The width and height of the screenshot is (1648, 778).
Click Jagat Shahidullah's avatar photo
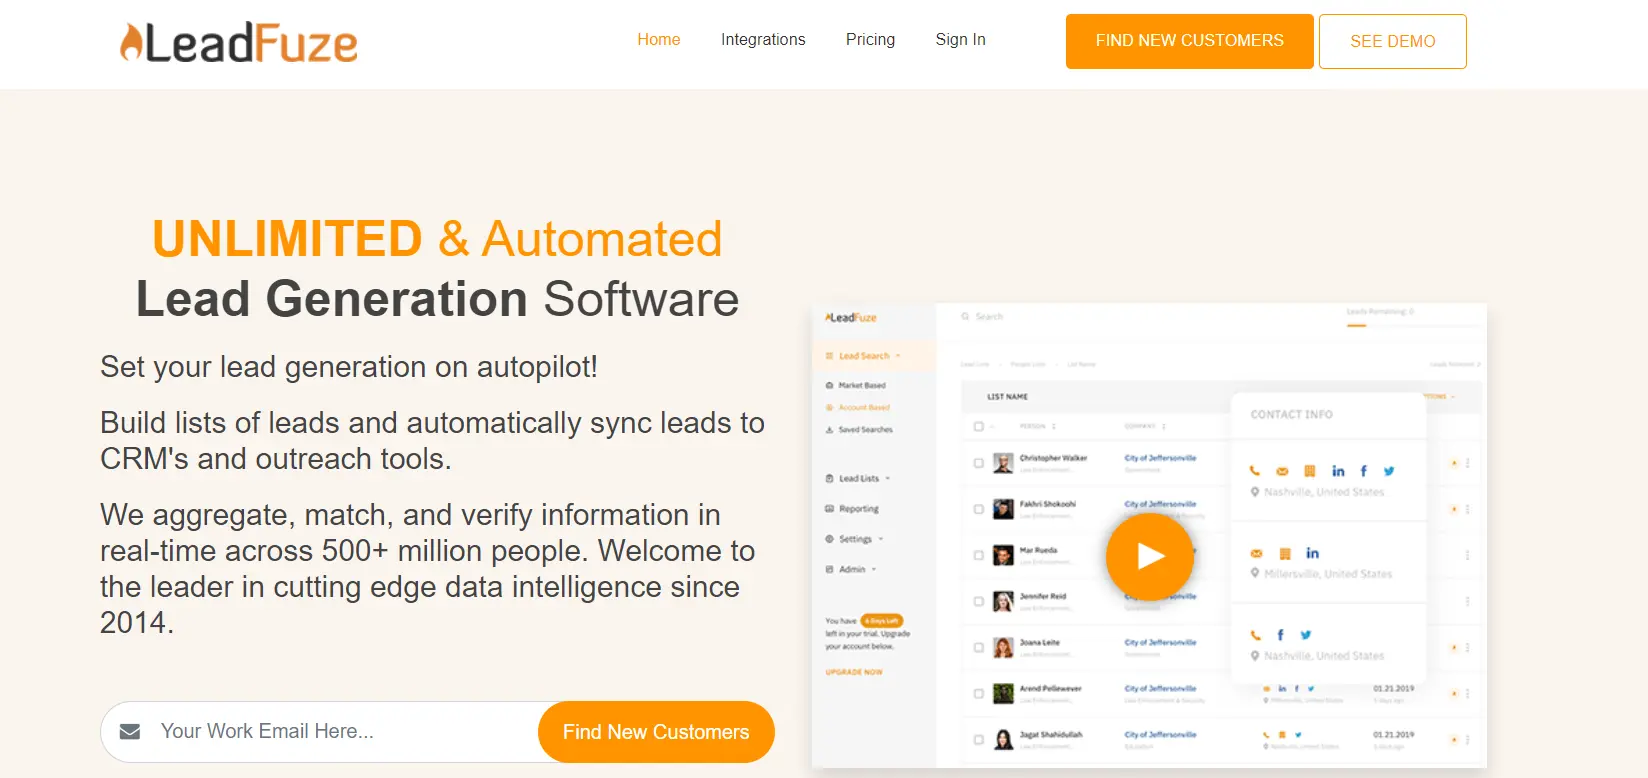(x=1003, y=740)
